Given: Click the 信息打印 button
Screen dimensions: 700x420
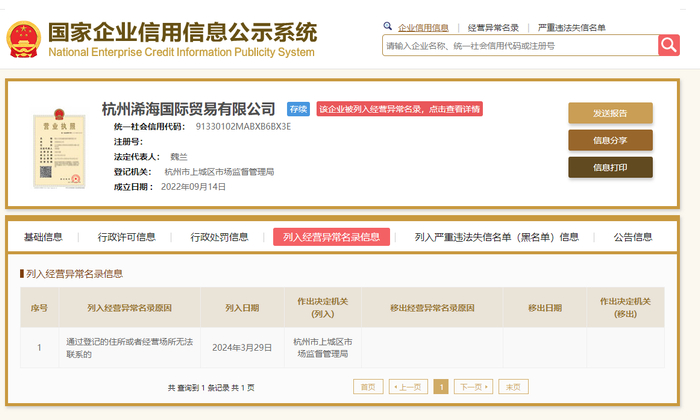Looking at the screenshot, I should pos(610,167).
